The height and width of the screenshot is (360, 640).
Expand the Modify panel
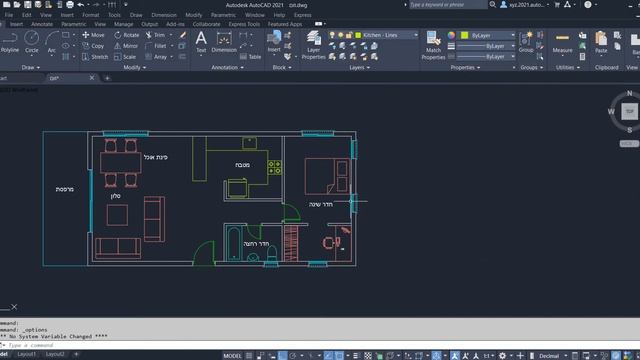pos(135,67)
